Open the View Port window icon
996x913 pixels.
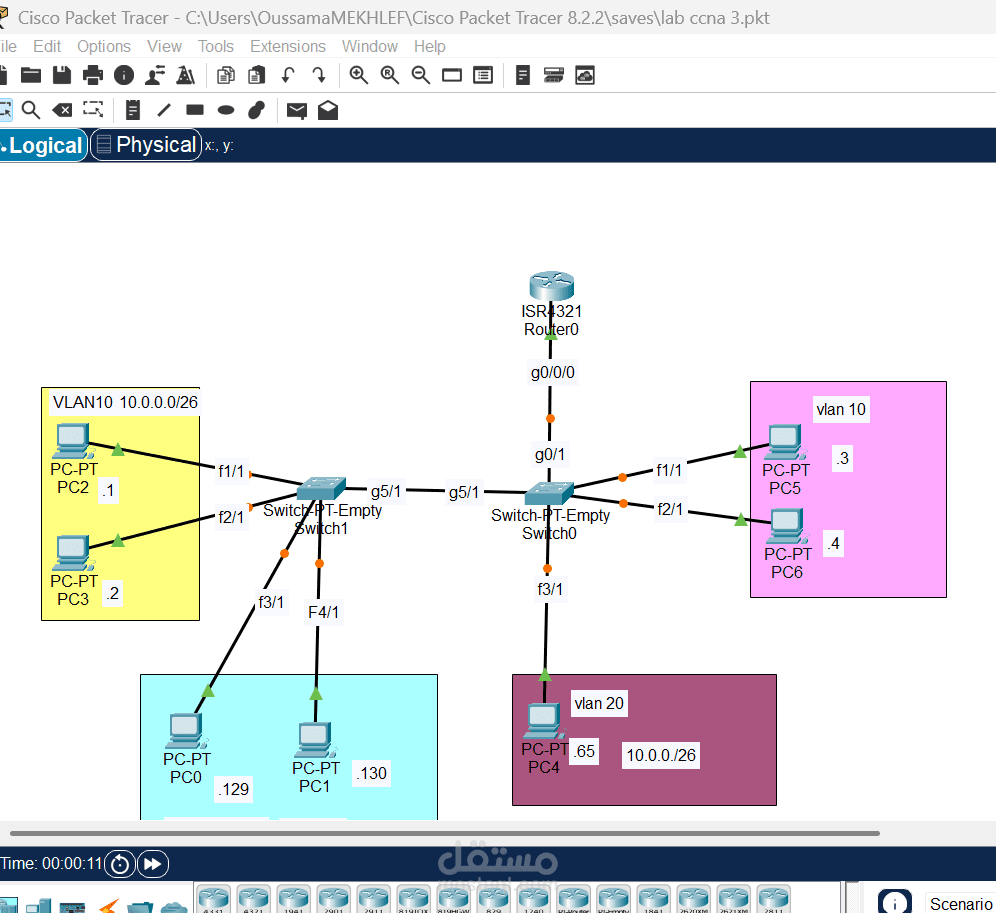pos(452,75)
